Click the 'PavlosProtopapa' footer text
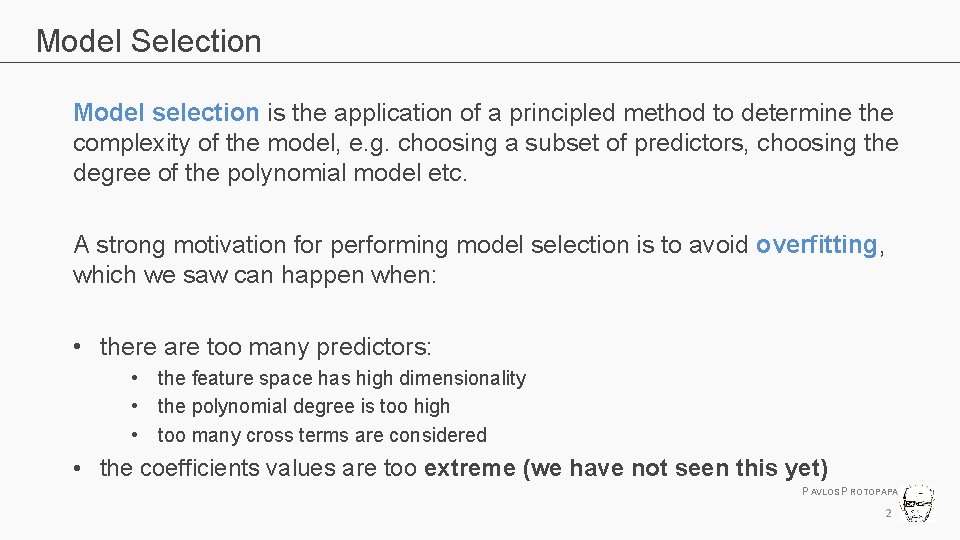The image size is (960, 540). (x=850, y=491)
